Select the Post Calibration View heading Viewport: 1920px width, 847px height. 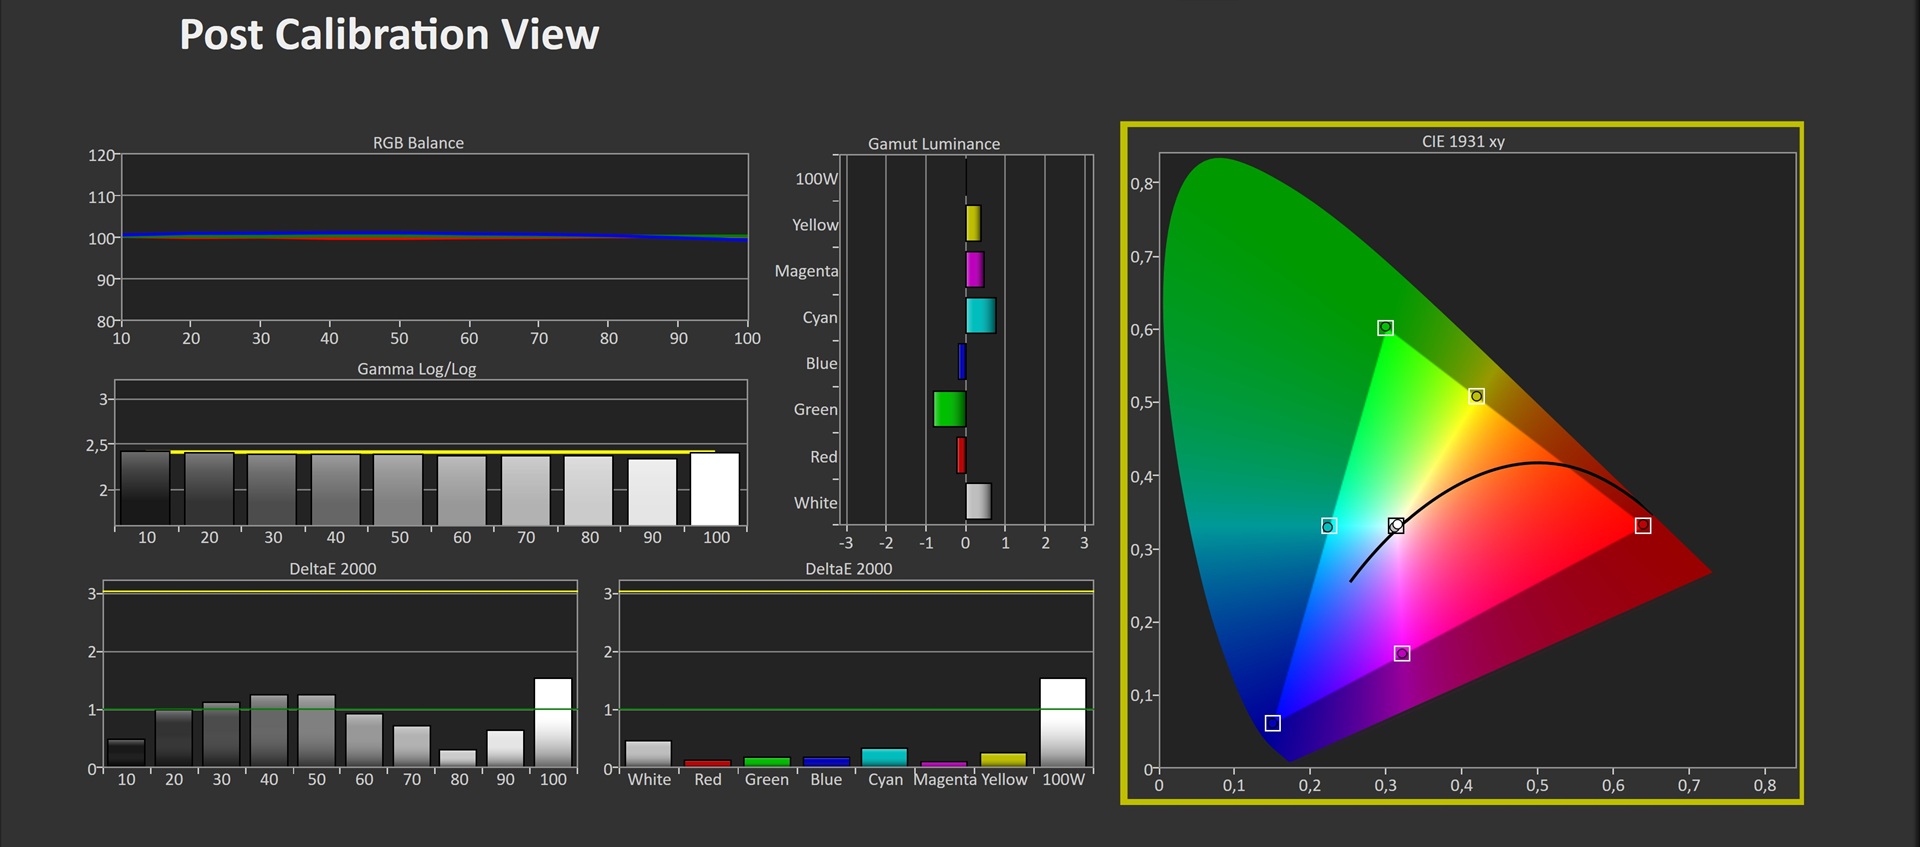pyautogui.click(x=389, y=35)
